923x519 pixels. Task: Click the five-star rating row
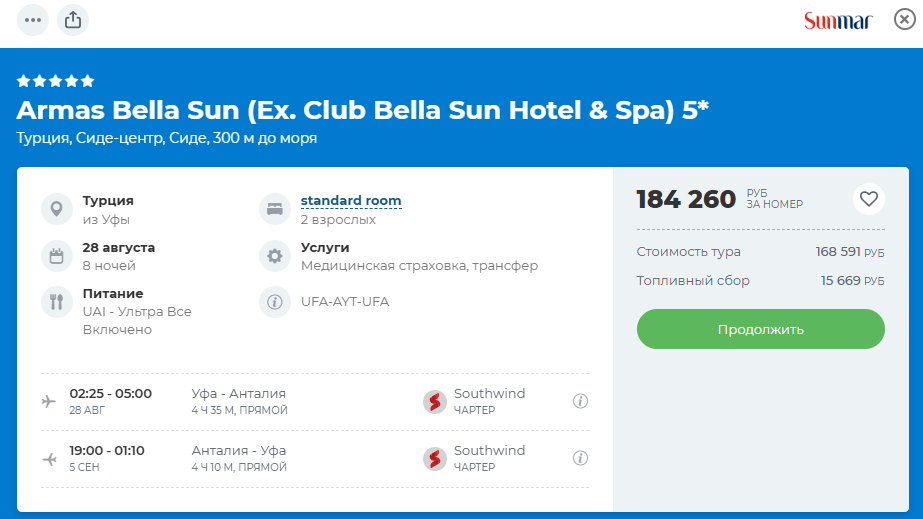point(56,81)
